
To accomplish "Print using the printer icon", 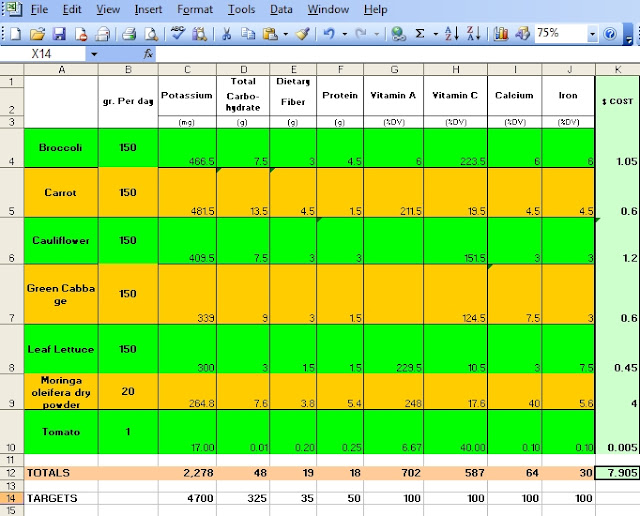I will 129,33.
